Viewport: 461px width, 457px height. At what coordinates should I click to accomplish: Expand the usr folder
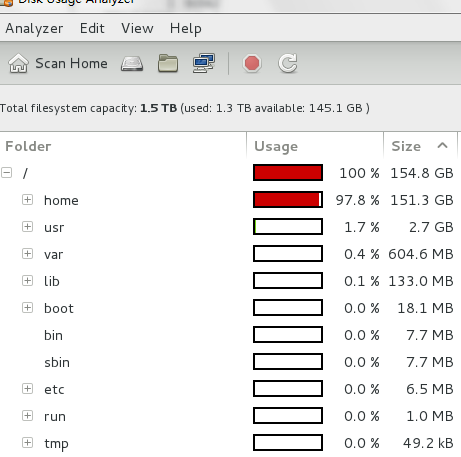pos(27,227)
